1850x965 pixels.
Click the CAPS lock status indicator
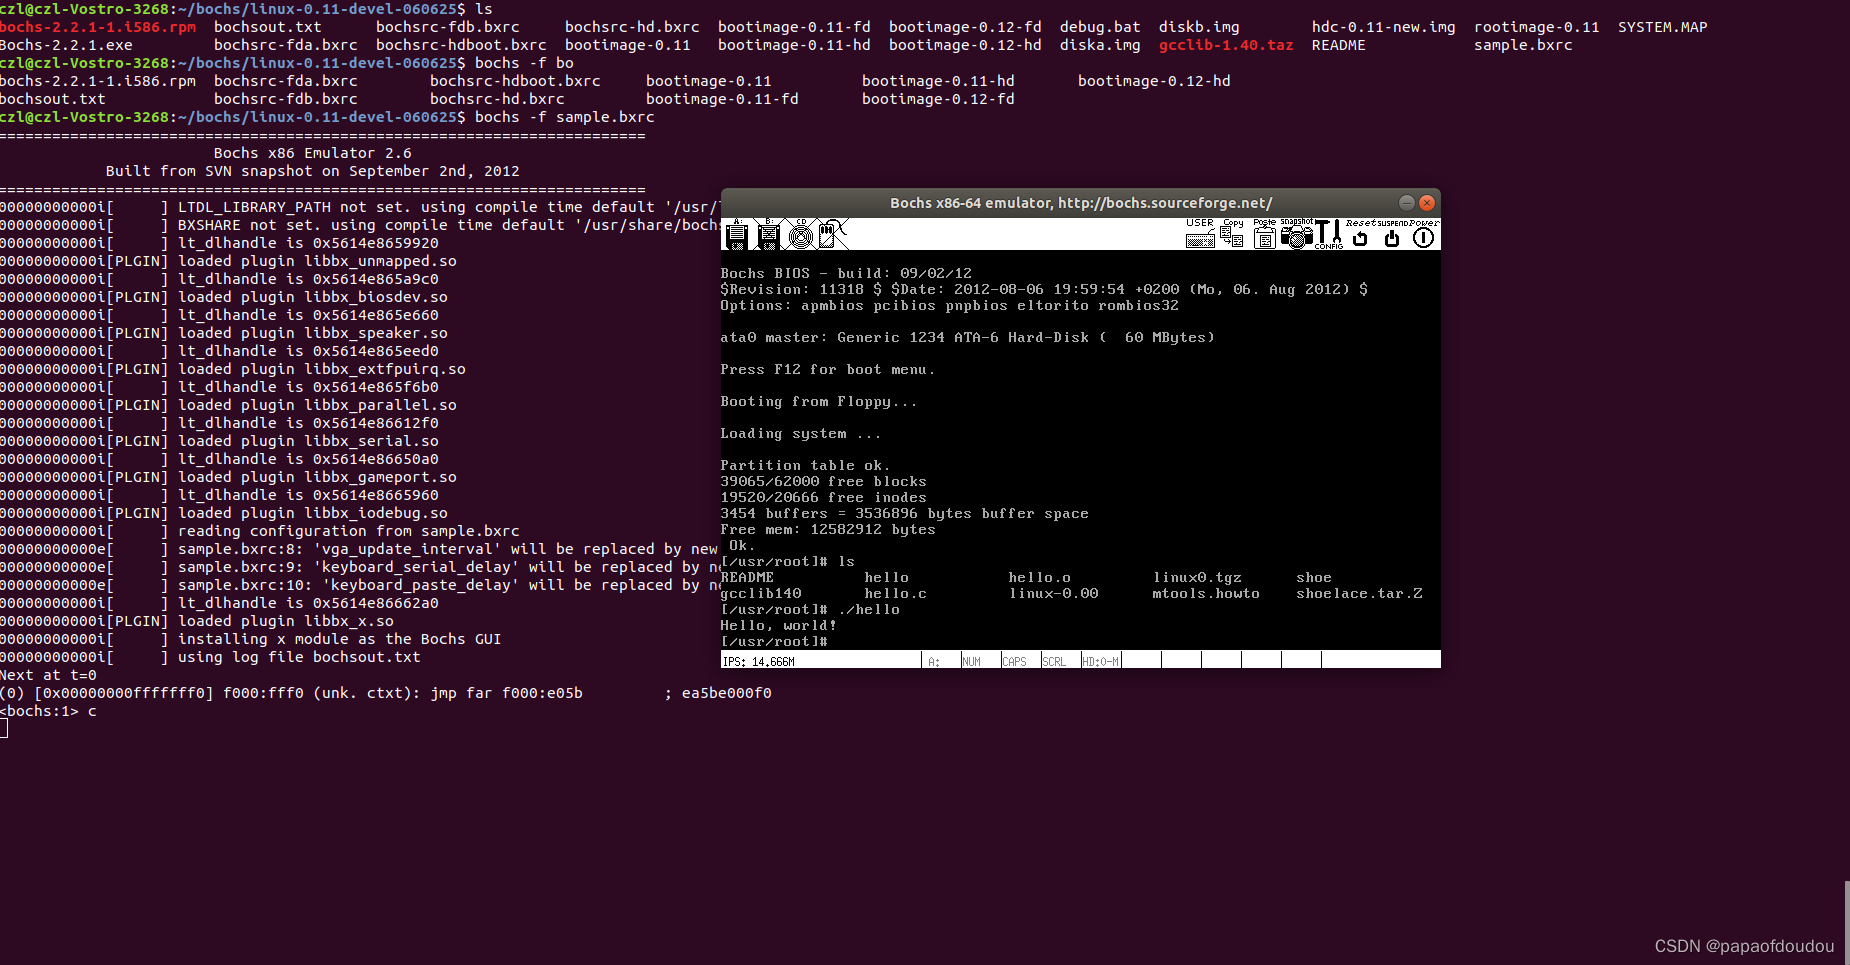(1021, 660)
